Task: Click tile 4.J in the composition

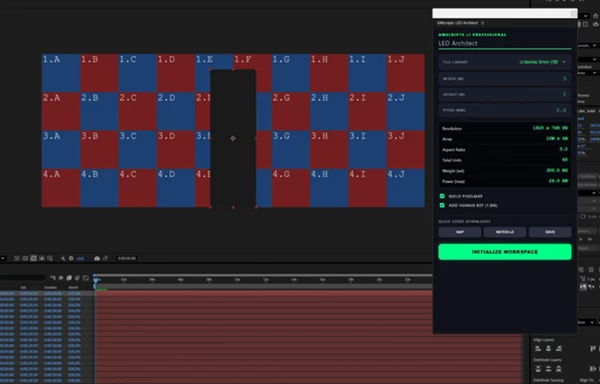Action: coord(405,188)
